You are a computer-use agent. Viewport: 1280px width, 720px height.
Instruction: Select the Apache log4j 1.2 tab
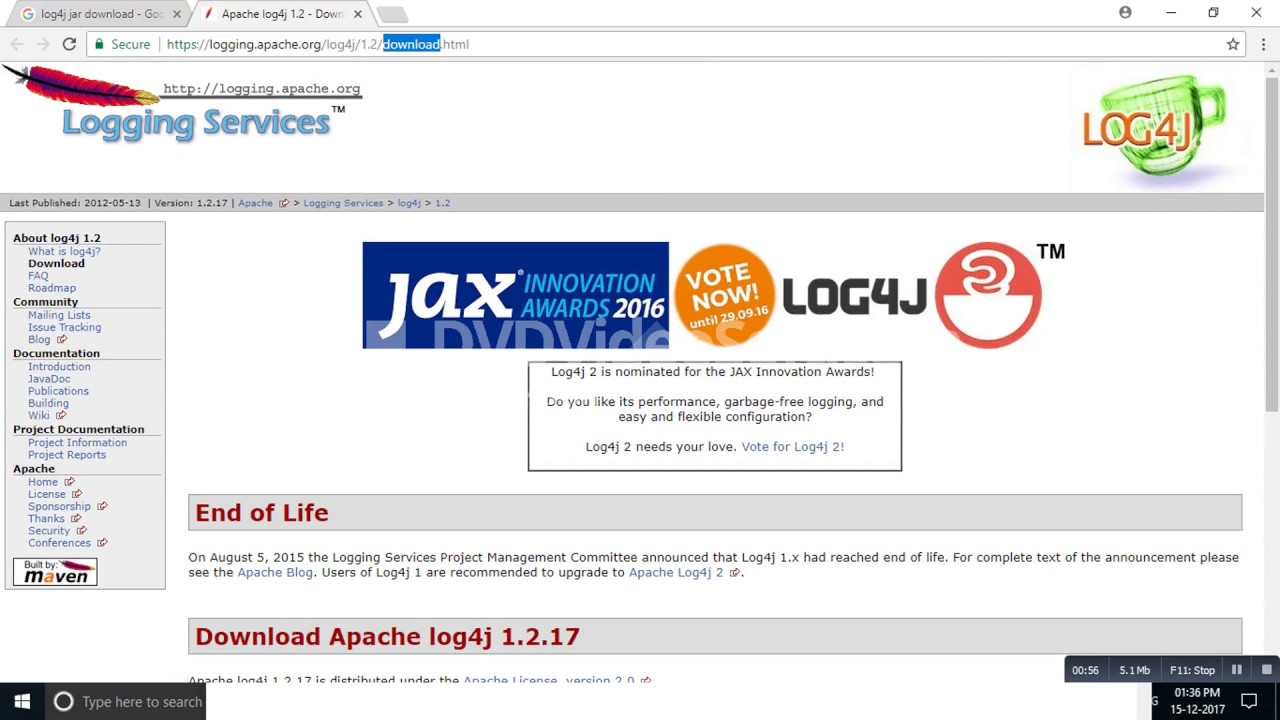(282, 14)
